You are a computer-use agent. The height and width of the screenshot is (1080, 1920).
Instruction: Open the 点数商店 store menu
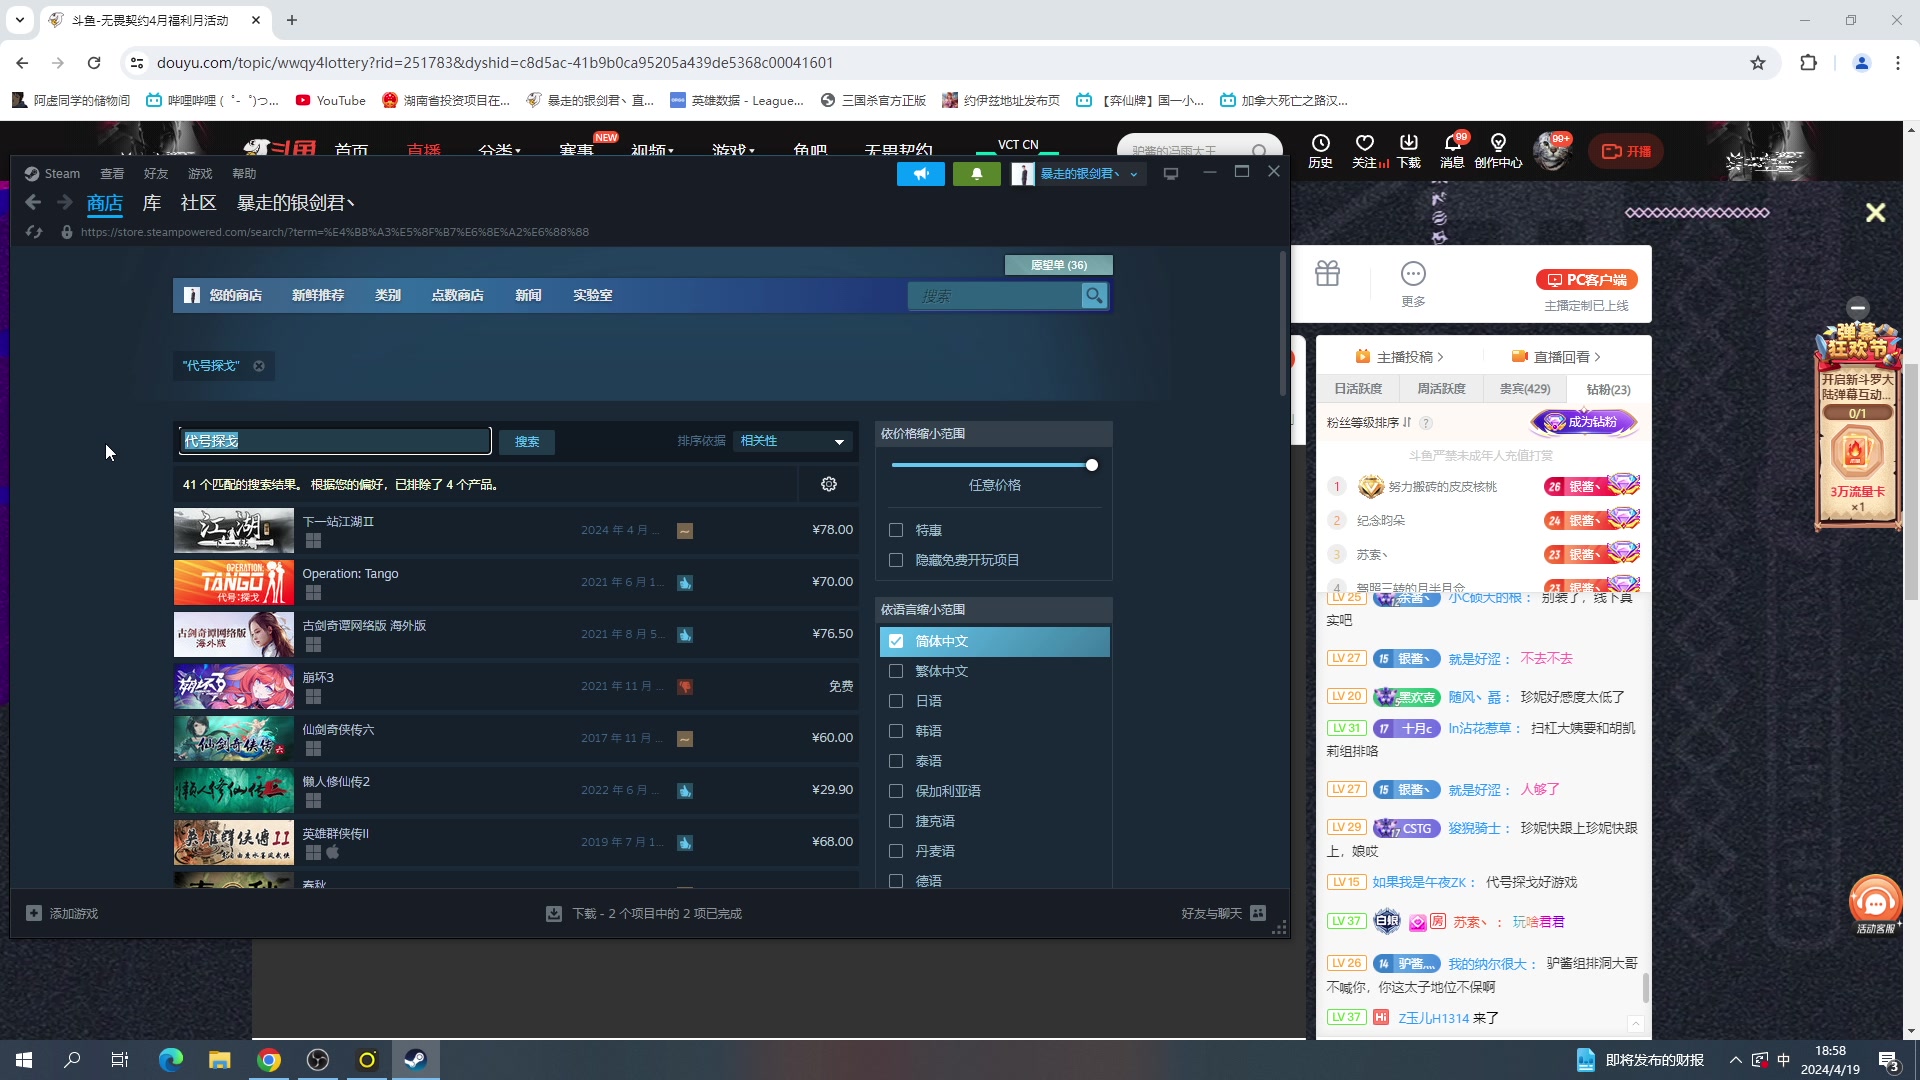457,295
